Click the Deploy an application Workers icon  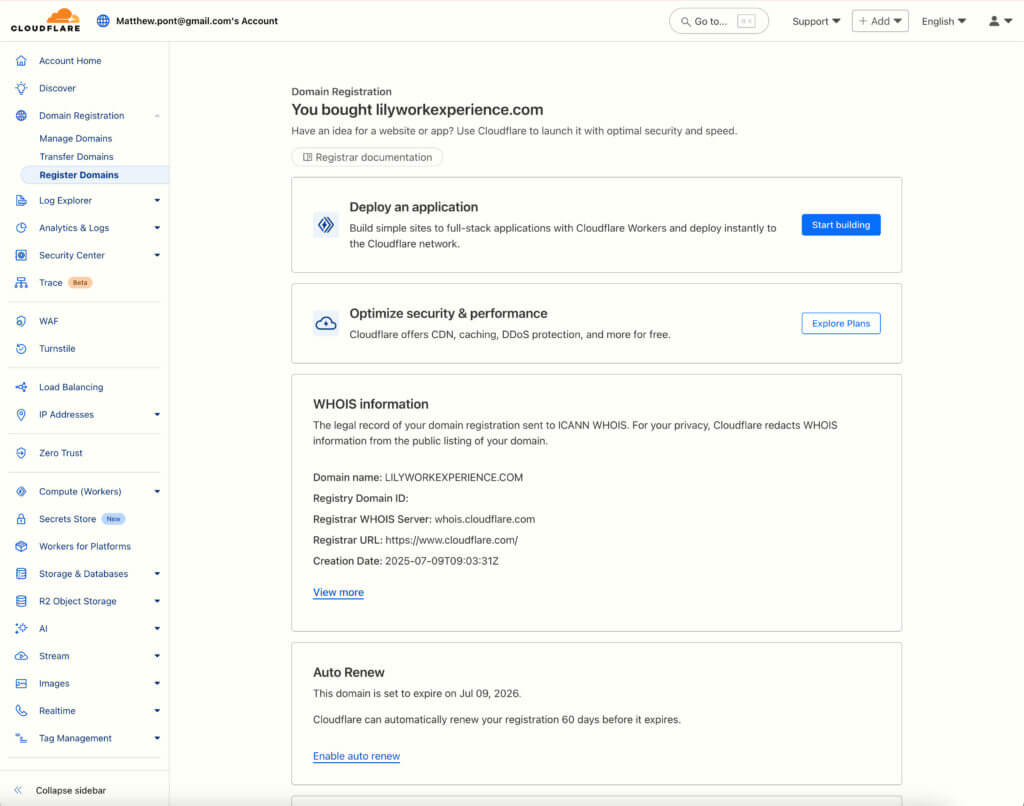click(326, 225)
